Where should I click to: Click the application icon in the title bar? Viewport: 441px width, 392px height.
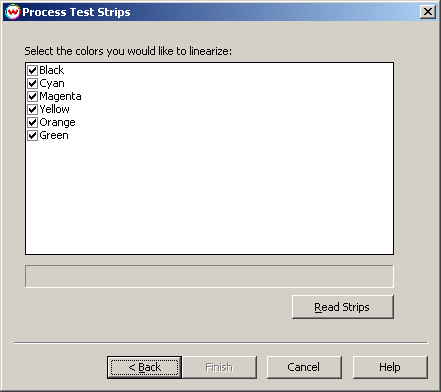click(12, 12)
